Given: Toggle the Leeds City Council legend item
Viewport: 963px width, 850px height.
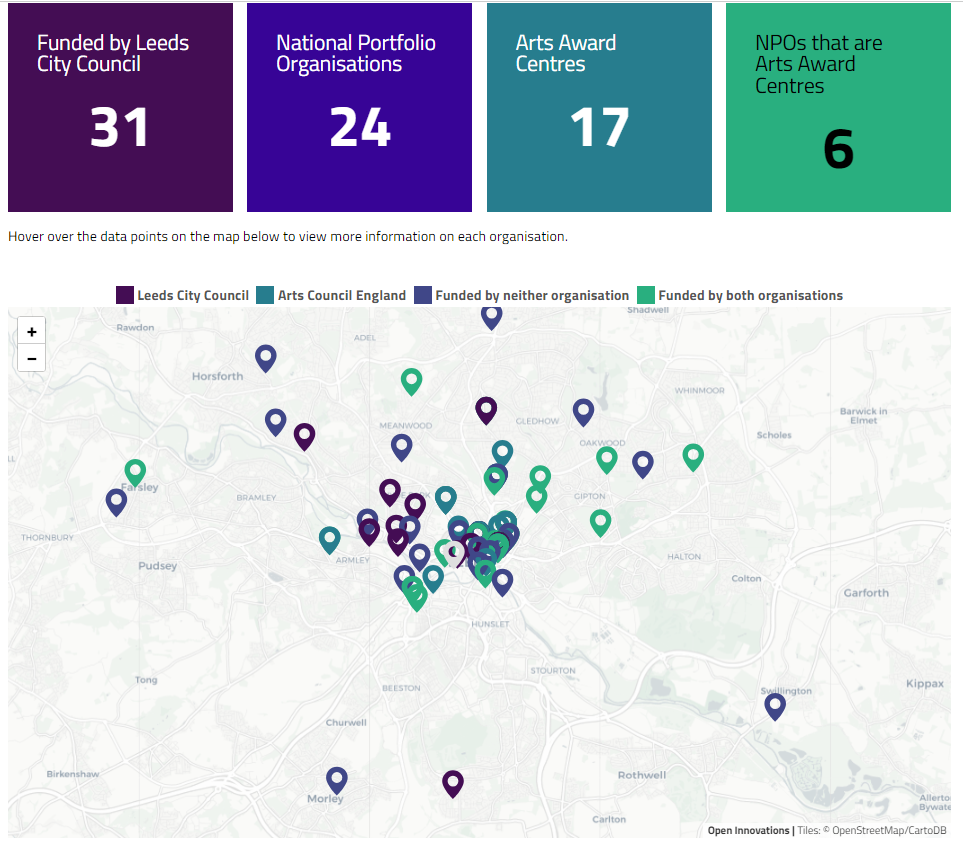Looking at the screenshot, I should (x=182, y=295).
